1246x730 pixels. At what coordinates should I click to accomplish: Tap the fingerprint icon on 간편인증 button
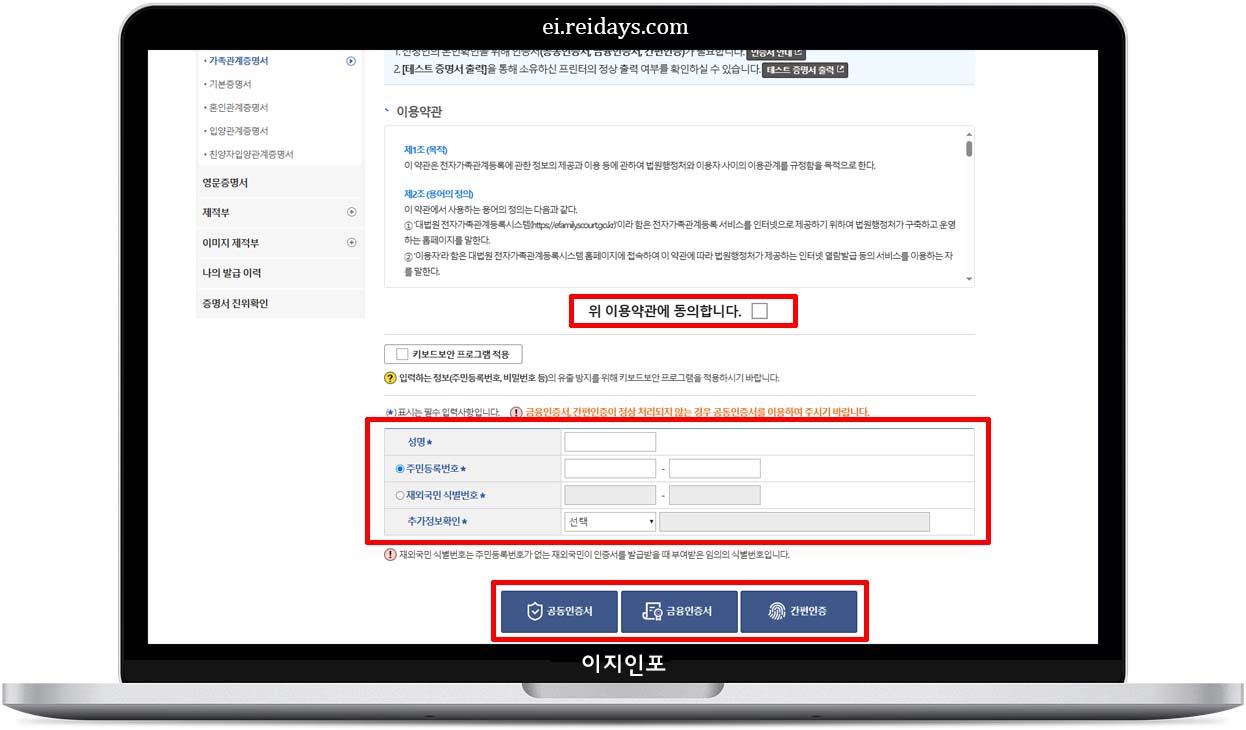pos(776,611)
